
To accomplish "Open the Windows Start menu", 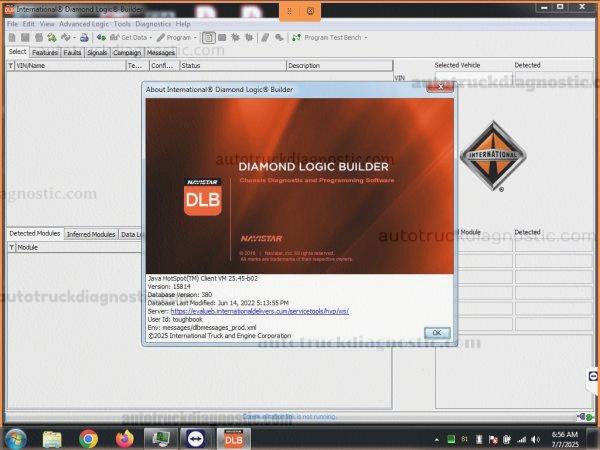I will coord(15,438).
